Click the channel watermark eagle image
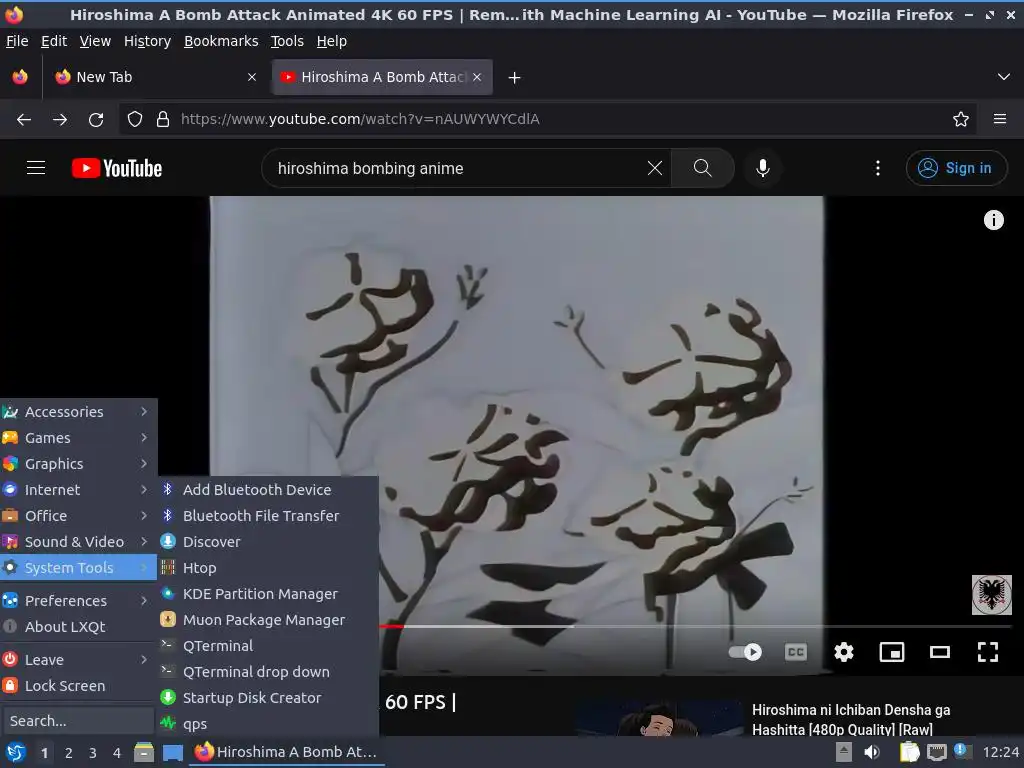1024x768 pixels. tap(991, 594)
